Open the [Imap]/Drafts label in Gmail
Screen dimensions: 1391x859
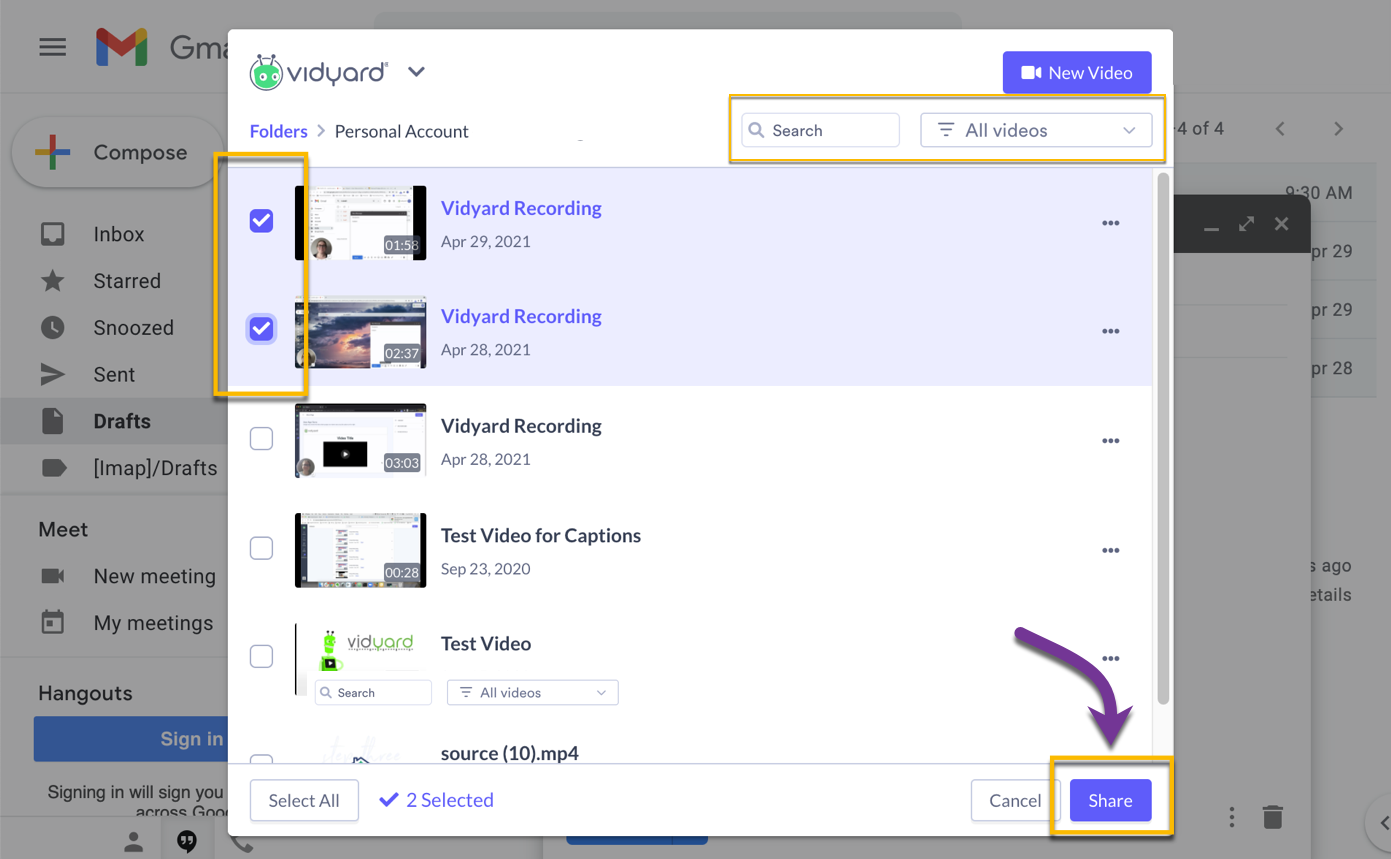point(155,468)
